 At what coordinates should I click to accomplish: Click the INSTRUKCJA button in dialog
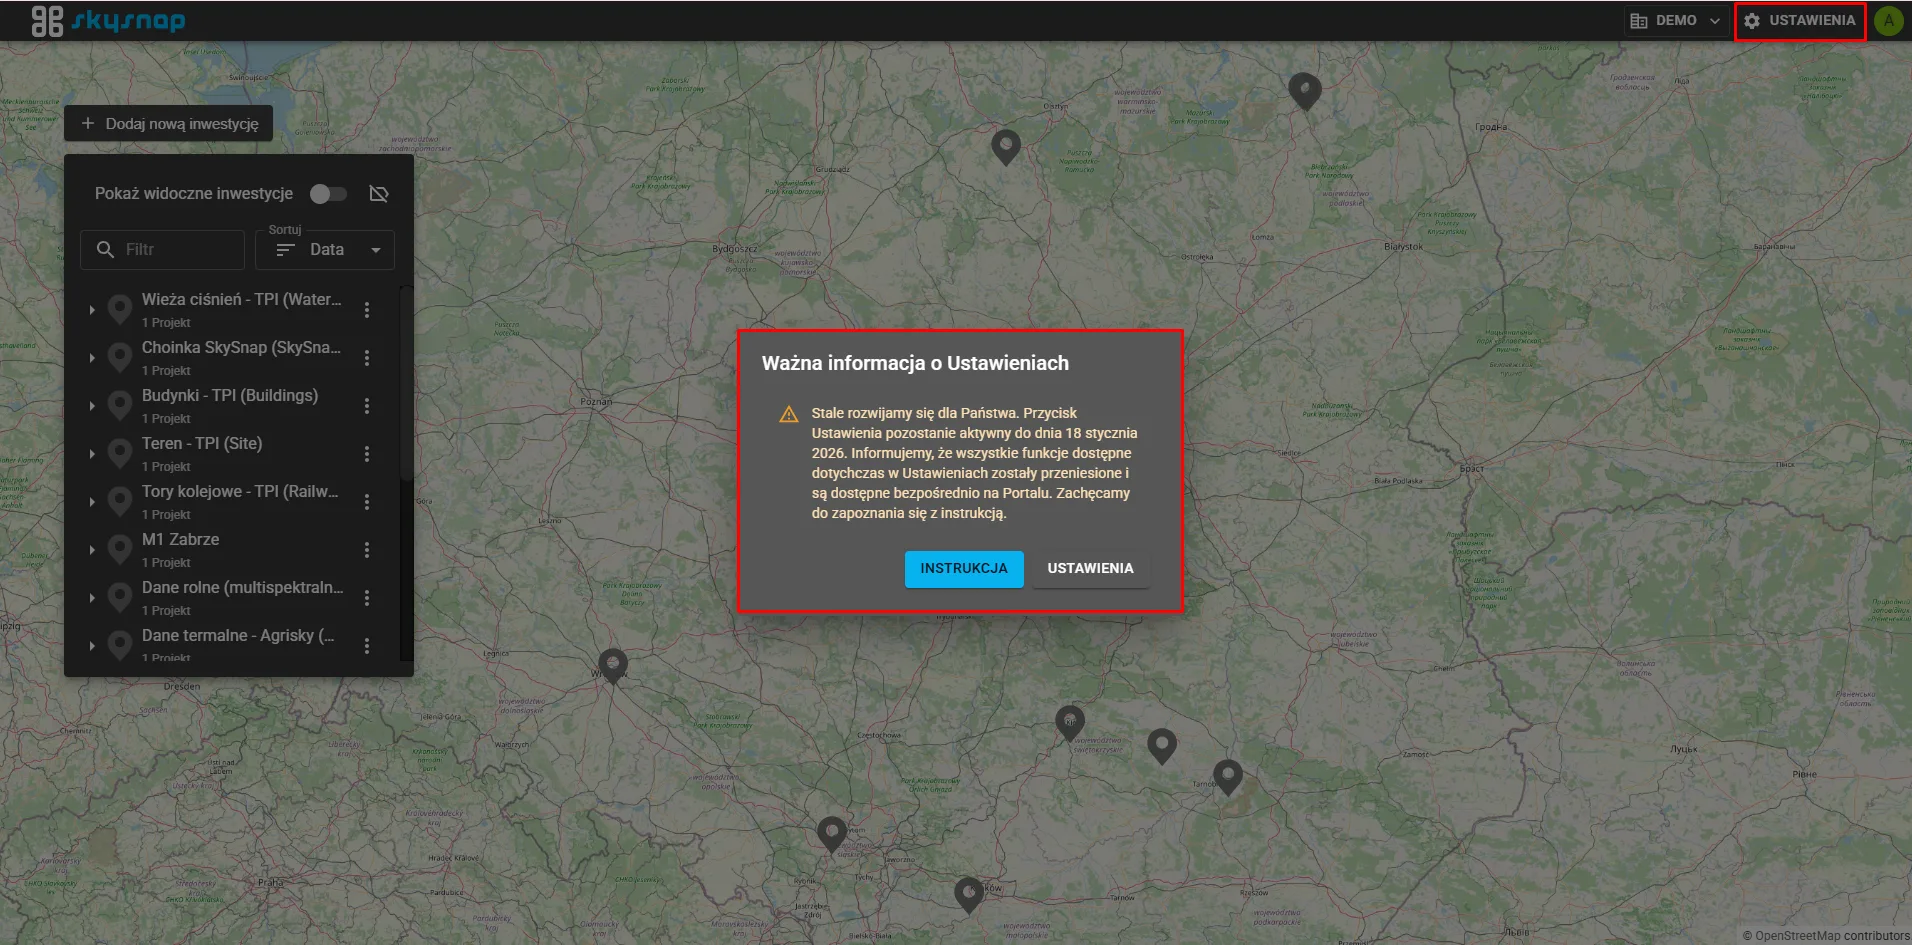coord(963,569)
